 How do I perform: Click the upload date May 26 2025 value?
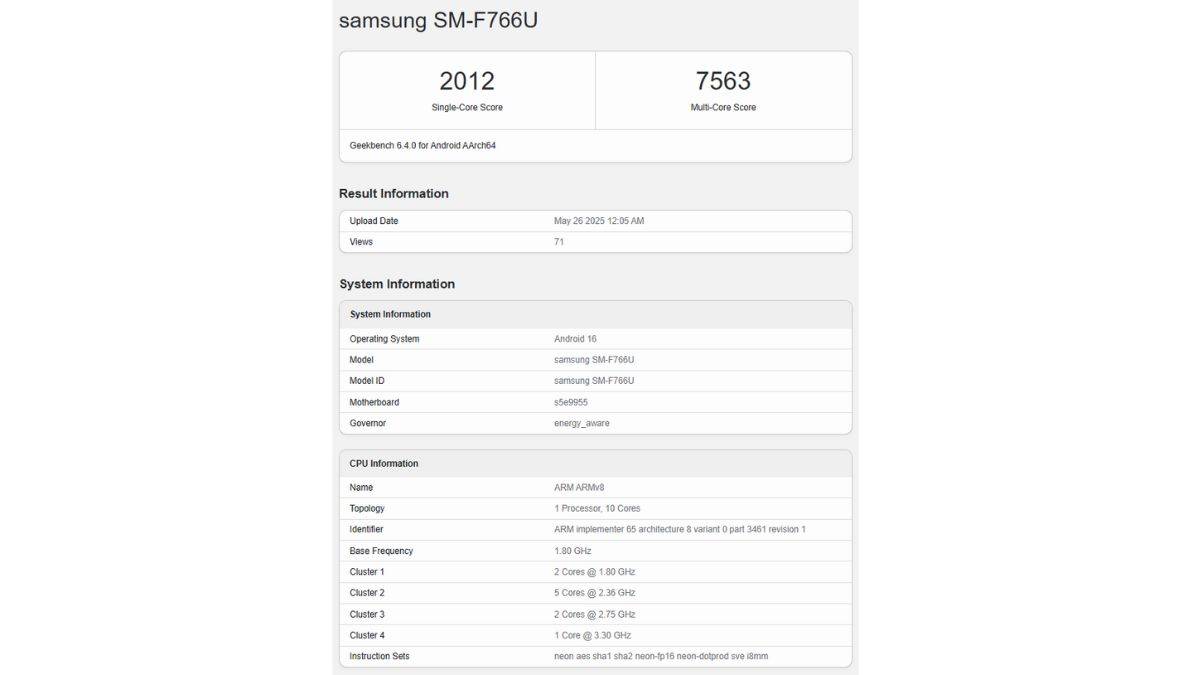(599, 221)
